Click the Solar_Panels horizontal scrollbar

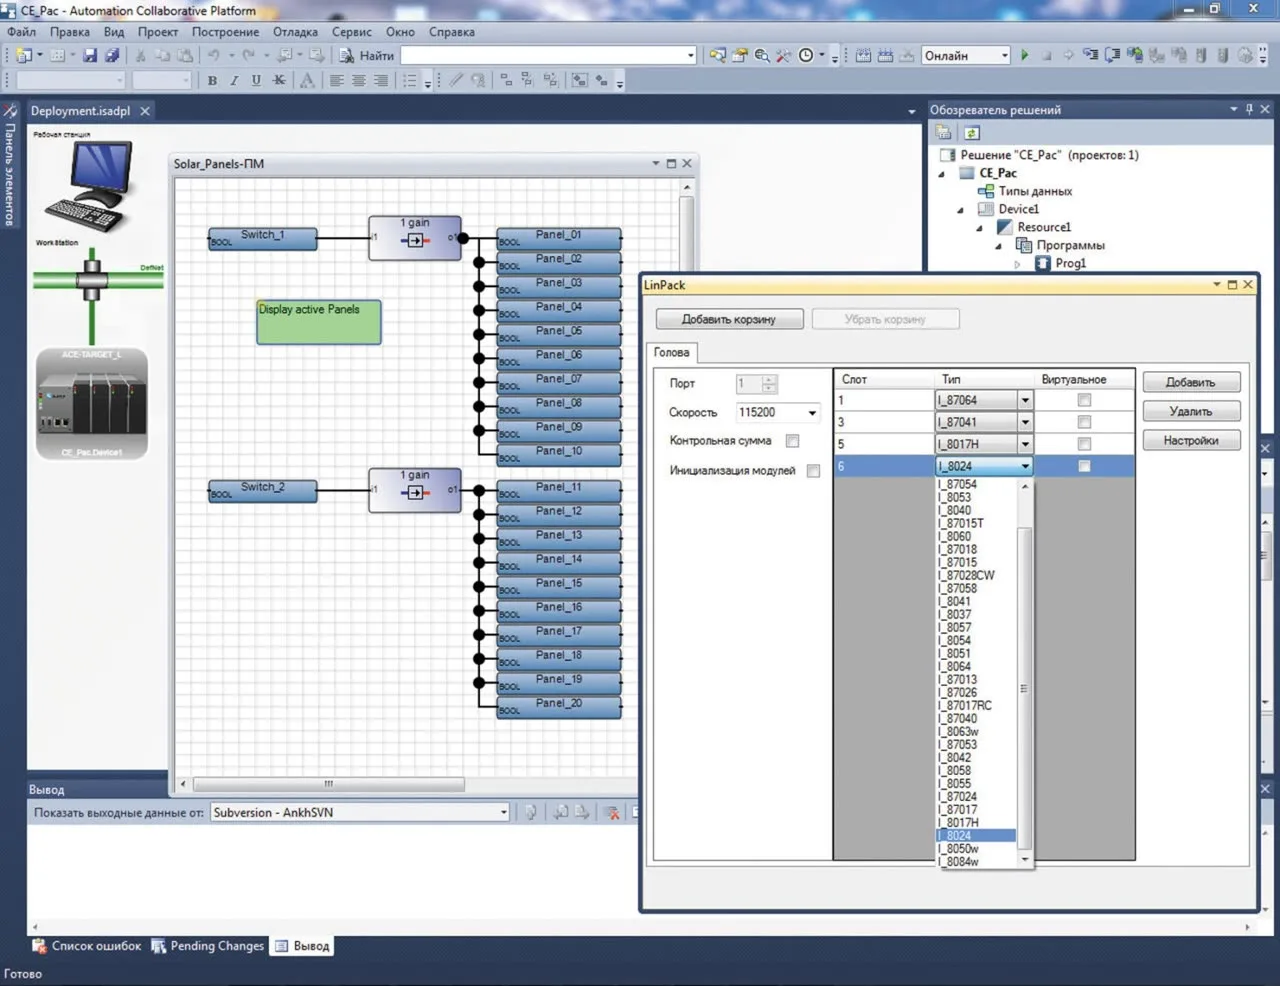[x=329, y=784]
